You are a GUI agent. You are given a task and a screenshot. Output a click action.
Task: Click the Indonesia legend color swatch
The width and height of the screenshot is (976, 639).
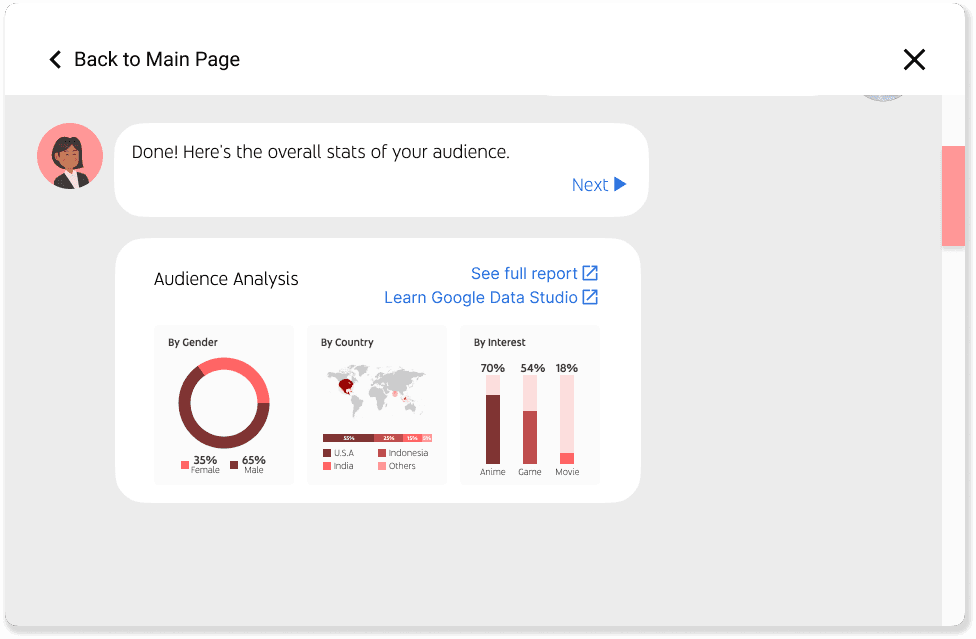[382, 453]
